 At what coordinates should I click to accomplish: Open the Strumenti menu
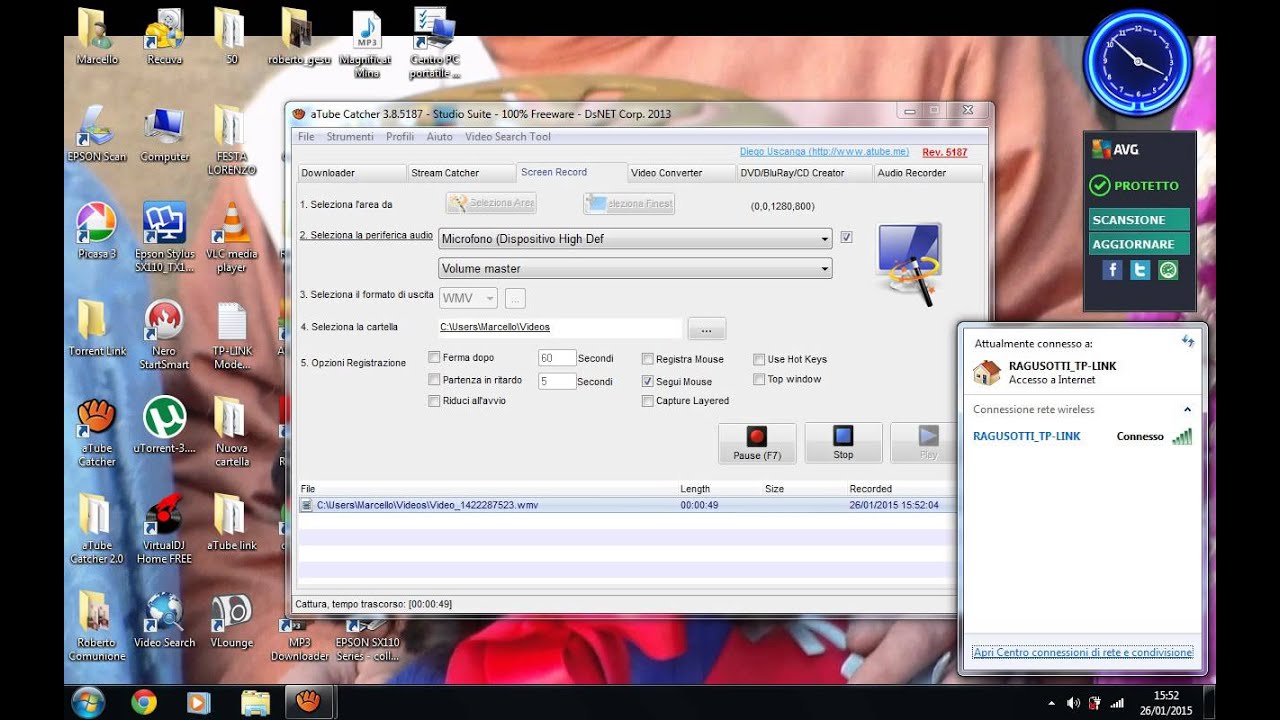(x=350, y=137)
